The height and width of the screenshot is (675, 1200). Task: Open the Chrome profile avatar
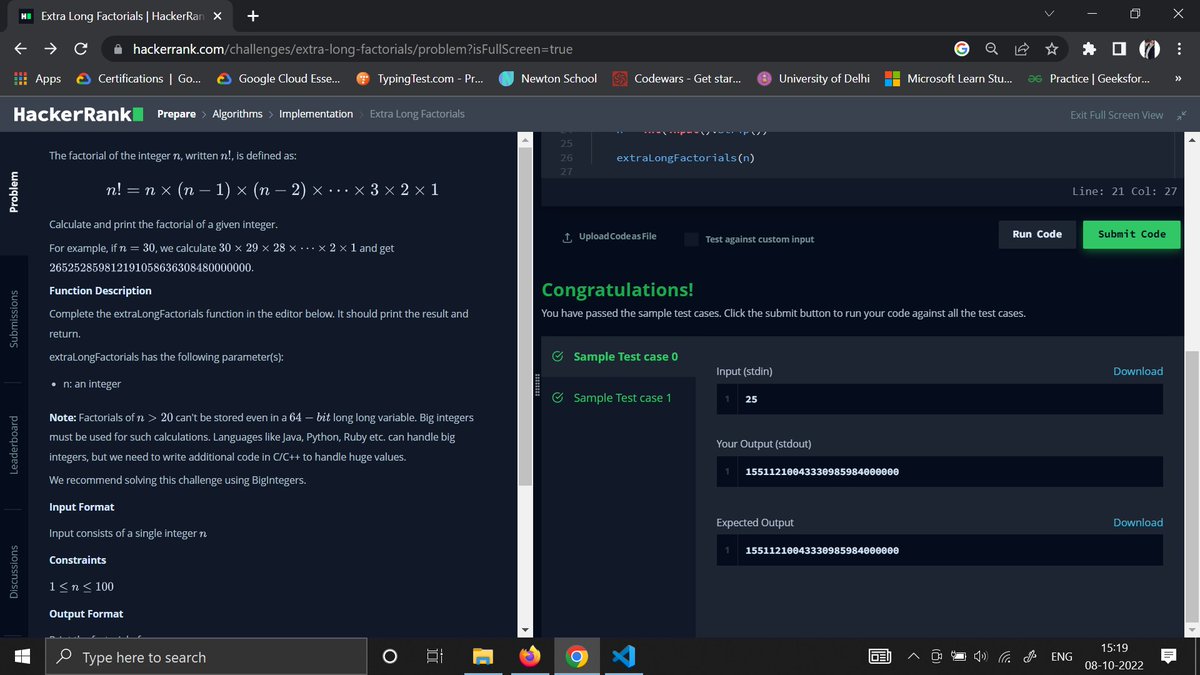[x=1149, y=48]
